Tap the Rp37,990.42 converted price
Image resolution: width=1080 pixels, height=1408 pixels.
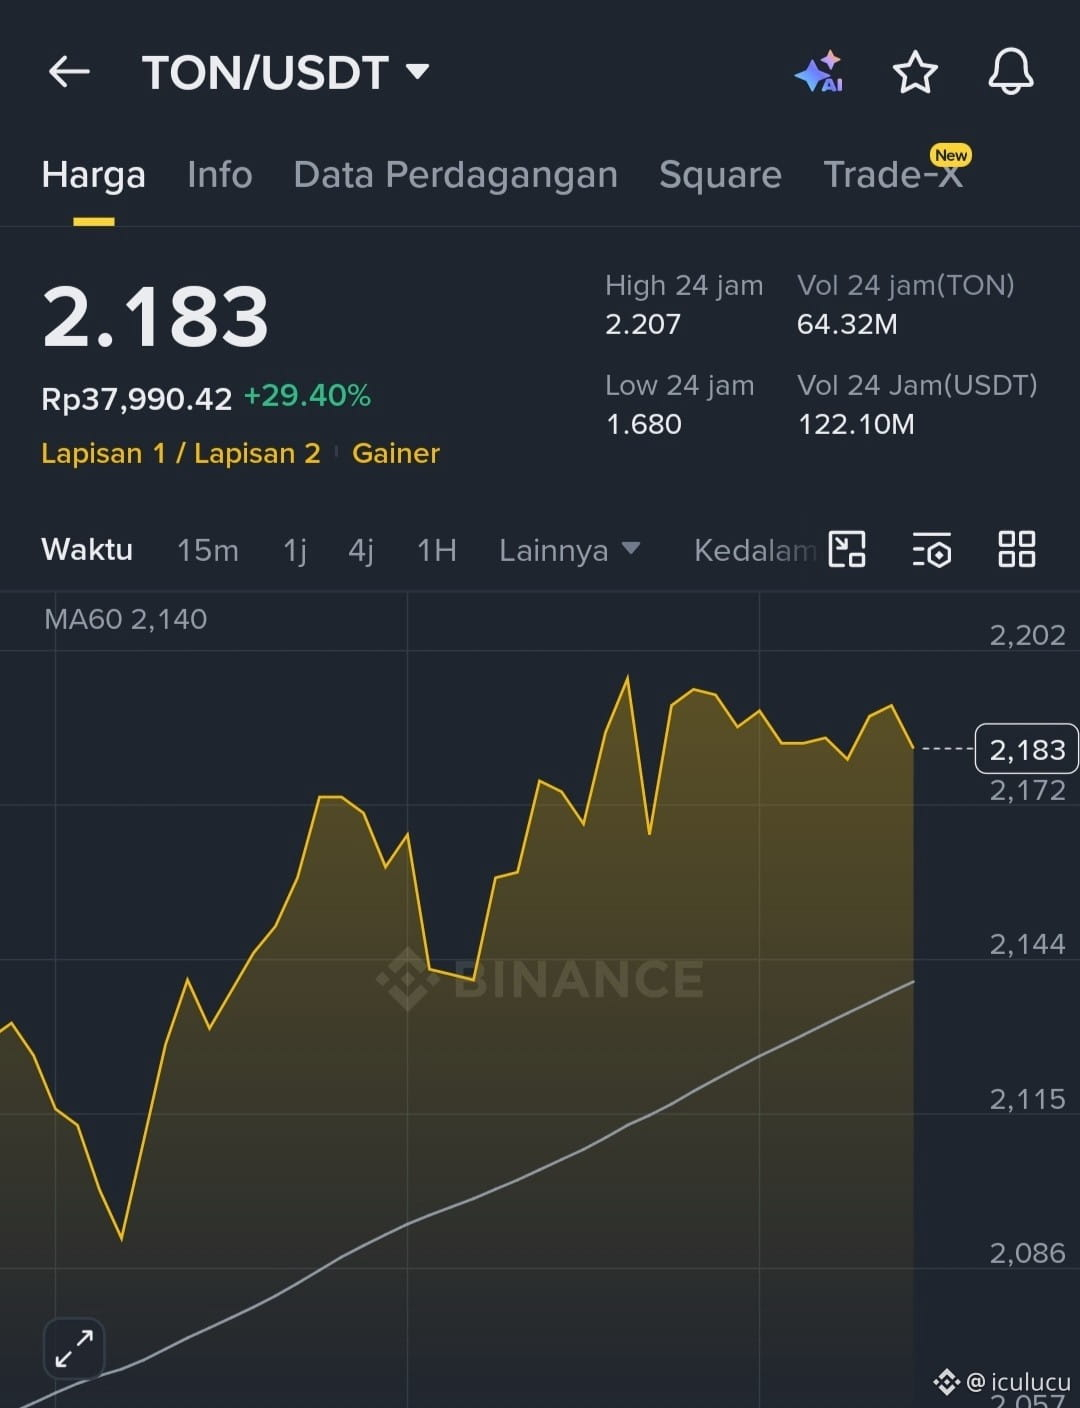coord(137,399)
